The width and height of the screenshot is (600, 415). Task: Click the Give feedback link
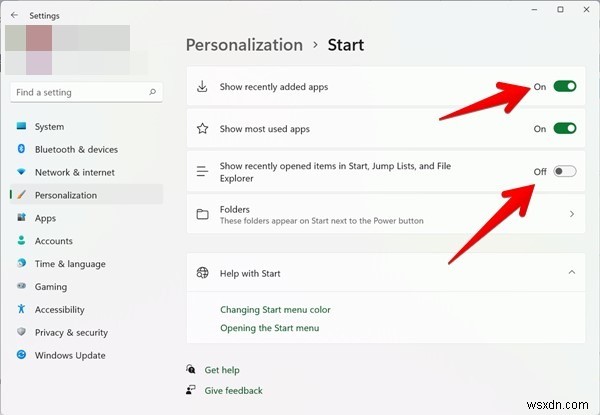coord(233,391)
